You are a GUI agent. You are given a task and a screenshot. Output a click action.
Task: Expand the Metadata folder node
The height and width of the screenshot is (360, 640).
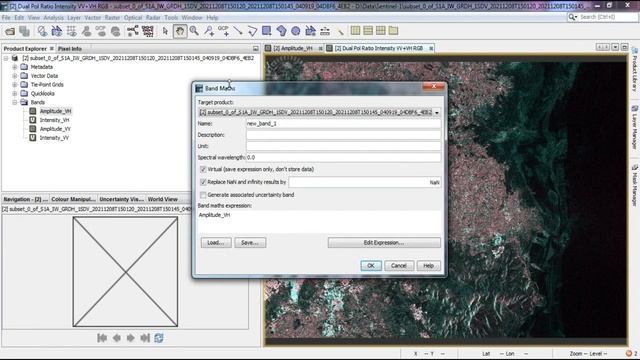click(15, 67)
